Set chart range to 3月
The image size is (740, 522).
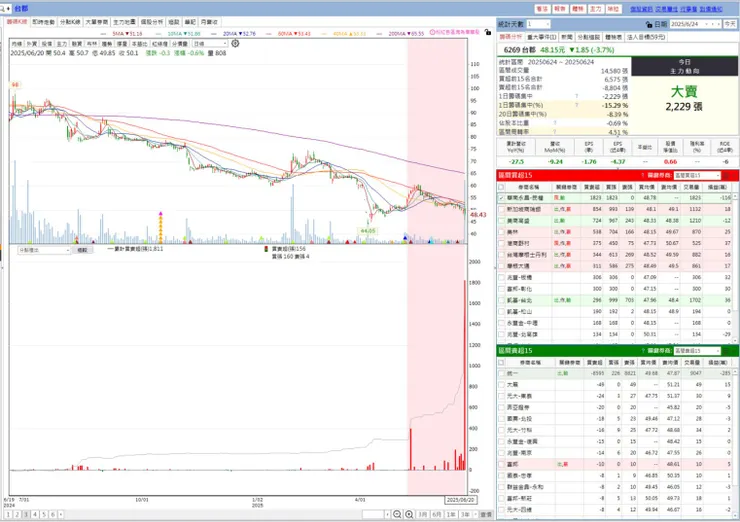click(x=422, y=514)
